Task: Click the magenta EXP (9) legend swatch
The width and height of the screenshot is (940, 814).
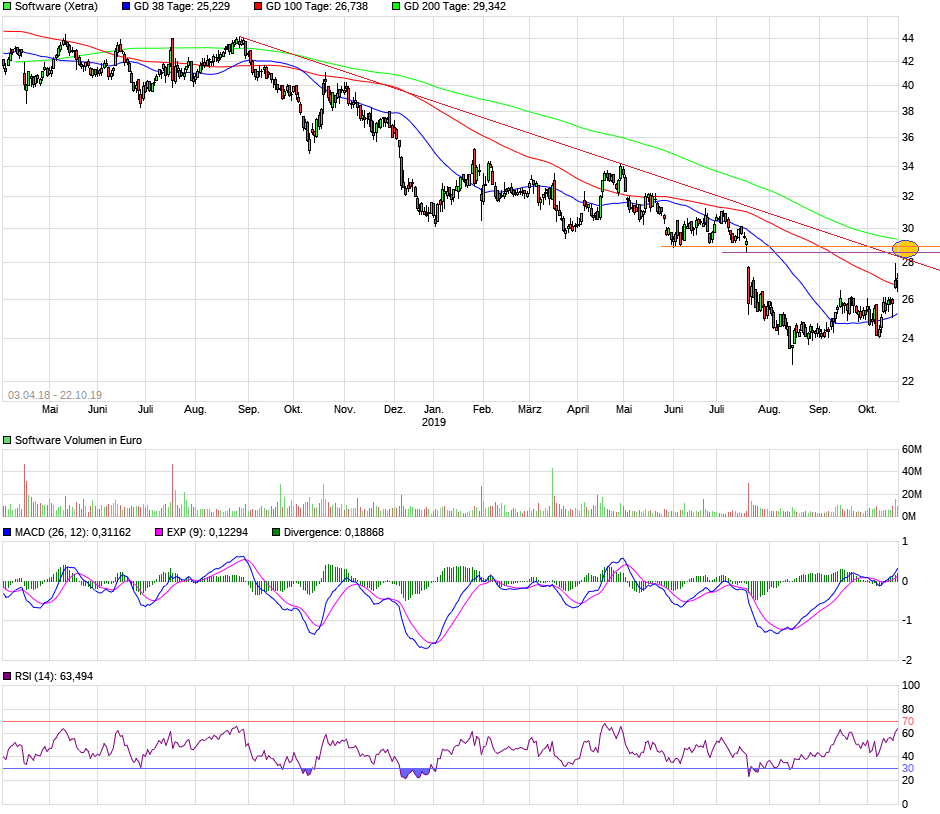Action: [x=159, y=532]
